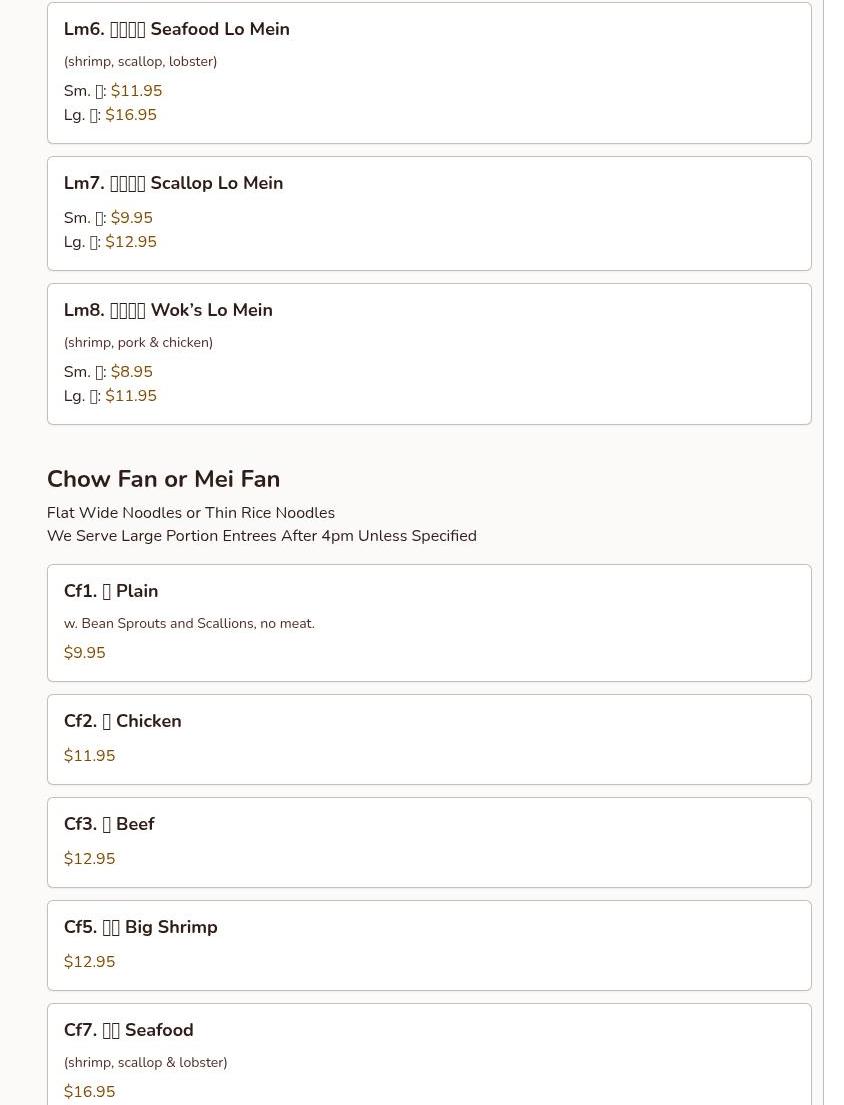
Task: Click the Cf7 Seafood price $16.95
Action: tap(90, 1092)
